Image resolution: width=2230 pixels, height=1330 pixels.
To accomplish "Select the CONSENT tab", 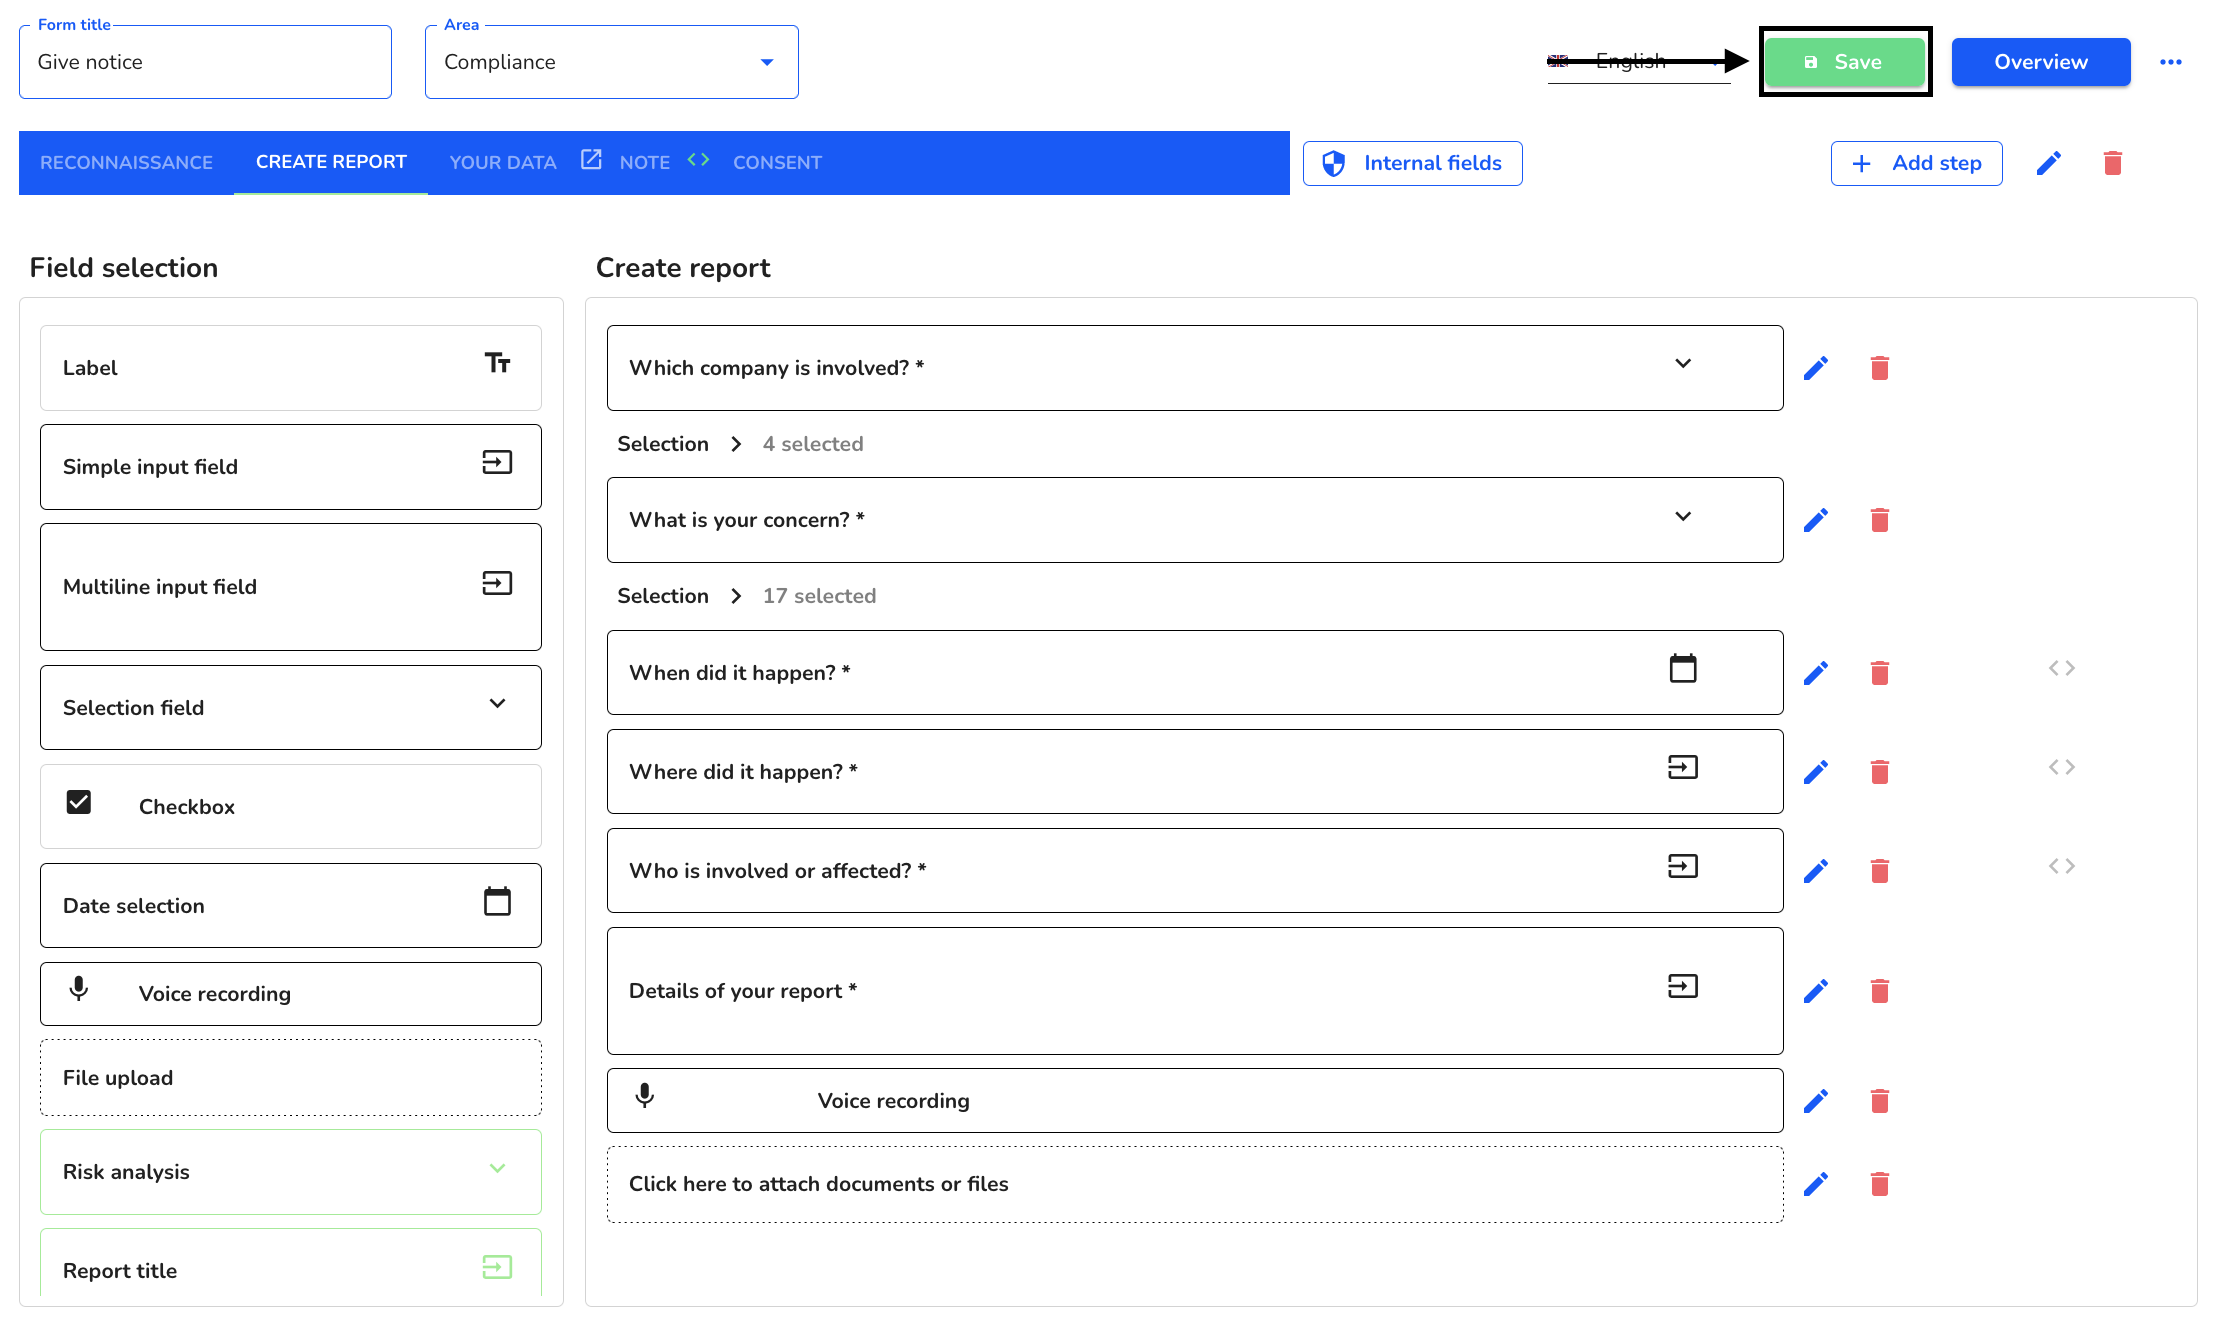I will (x=777, y=163).
